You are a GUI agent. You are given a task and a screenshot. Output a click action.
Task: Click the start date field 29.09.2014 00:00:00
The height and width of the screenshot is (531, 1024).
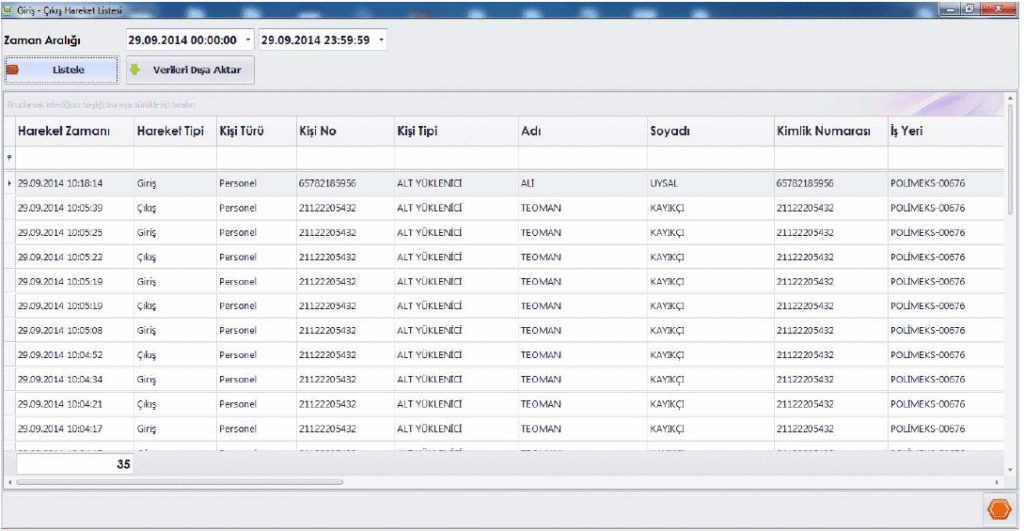click(181, 40)
